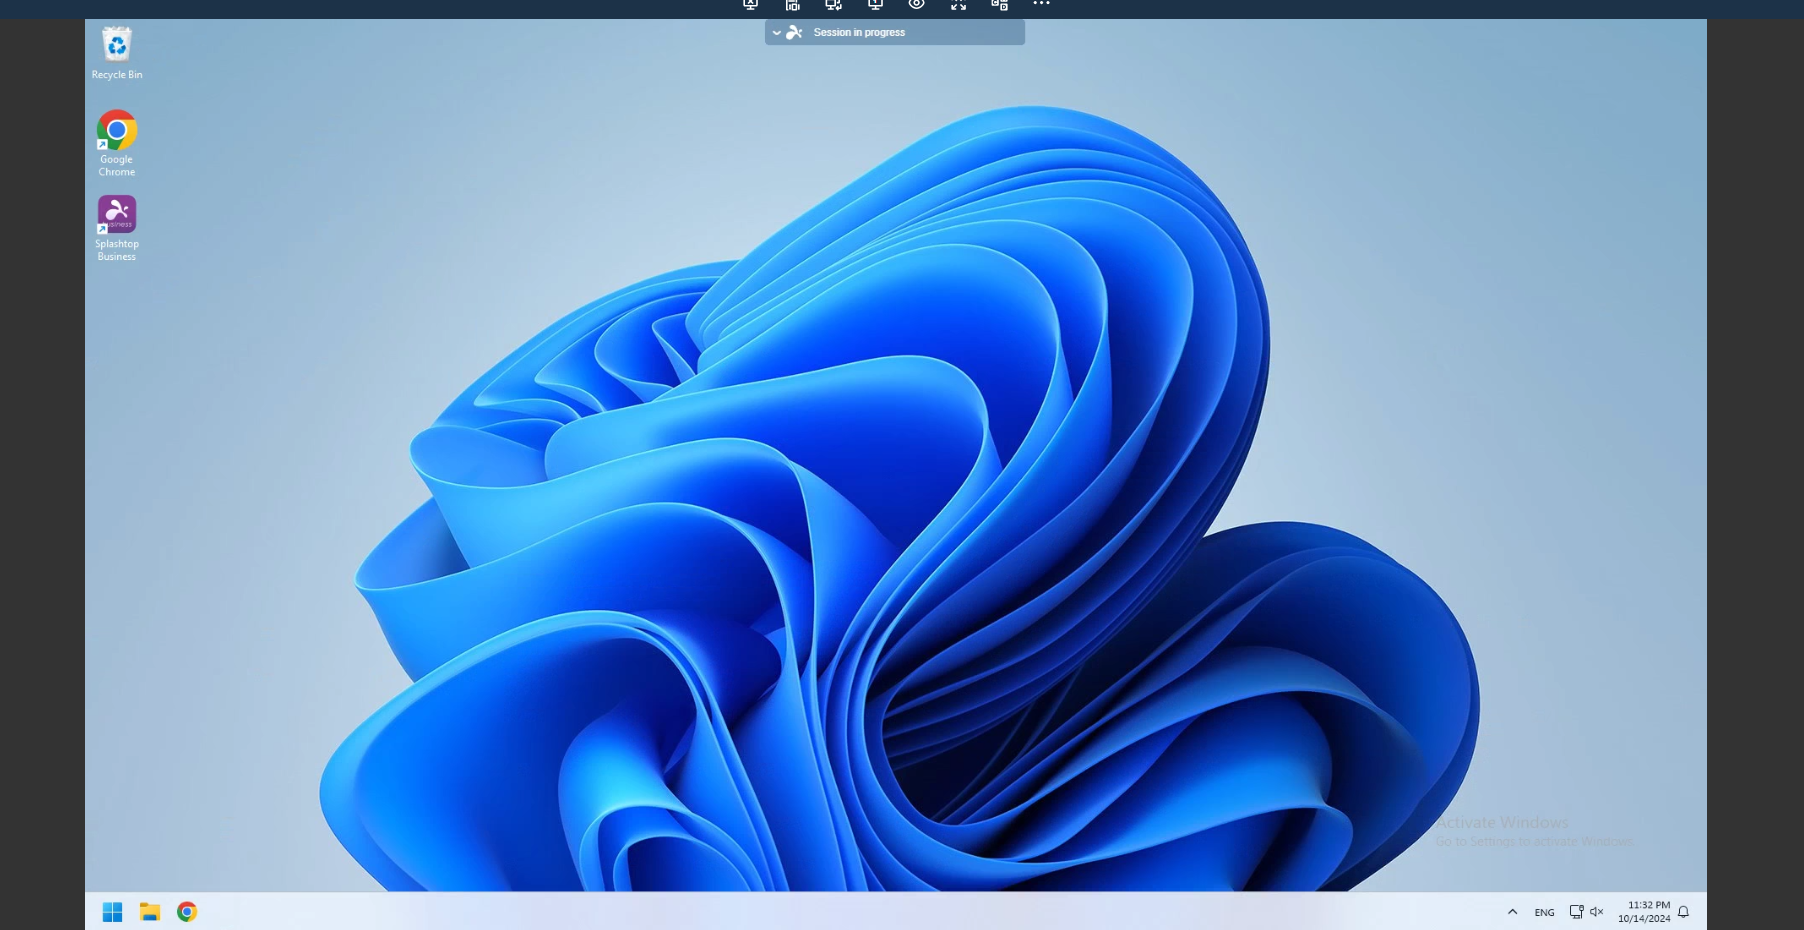Select the remote devices icon in Splashtop toolbar

(792, 6)
